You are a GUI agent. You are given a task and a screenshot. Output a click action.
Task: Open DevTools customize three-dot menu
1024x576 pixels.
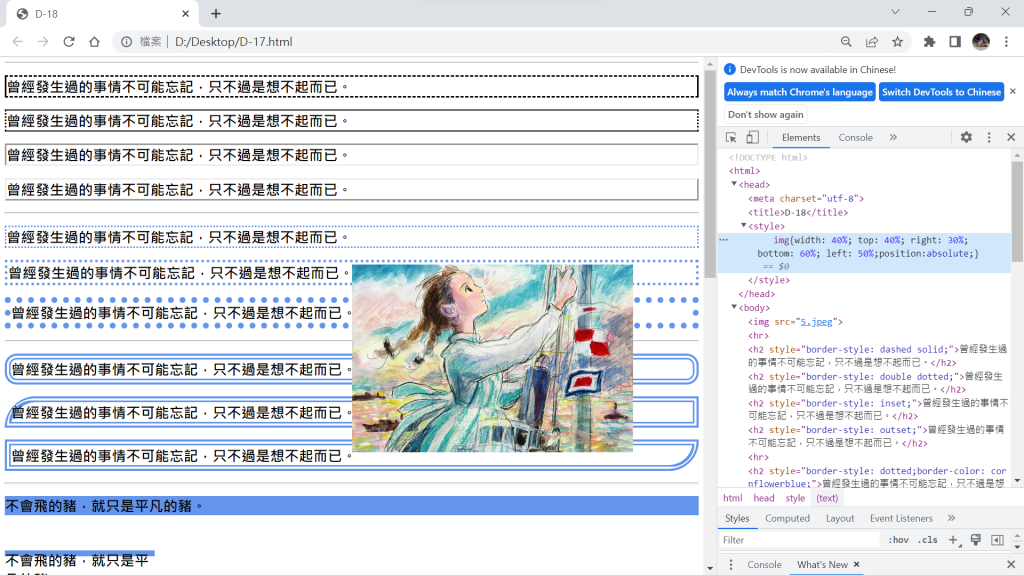coord(989,137)
